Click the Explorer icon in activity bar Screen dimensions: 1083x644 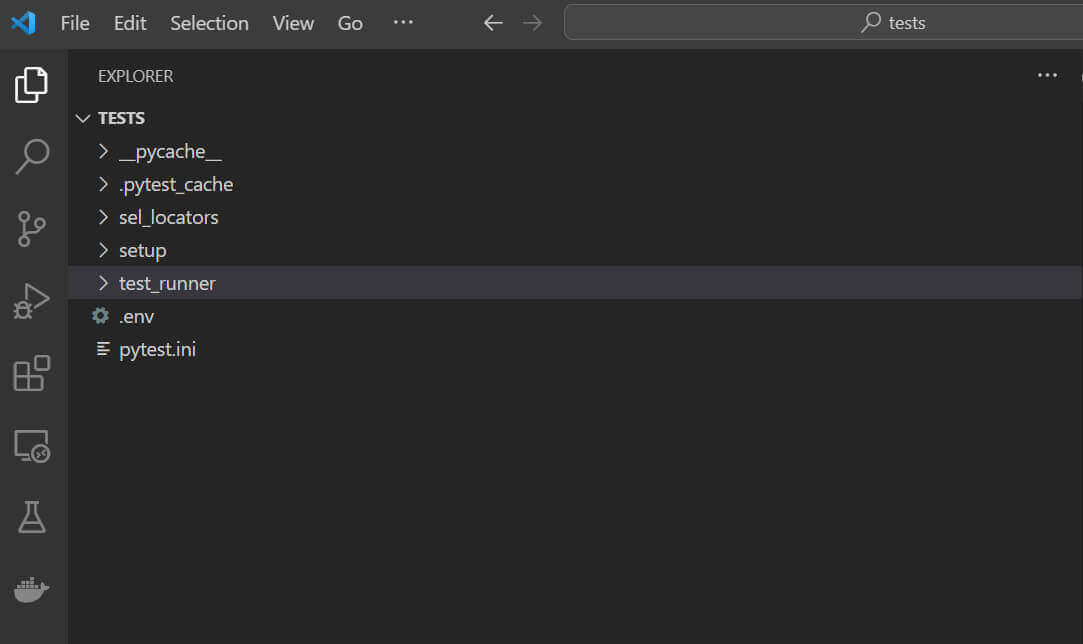33,86
